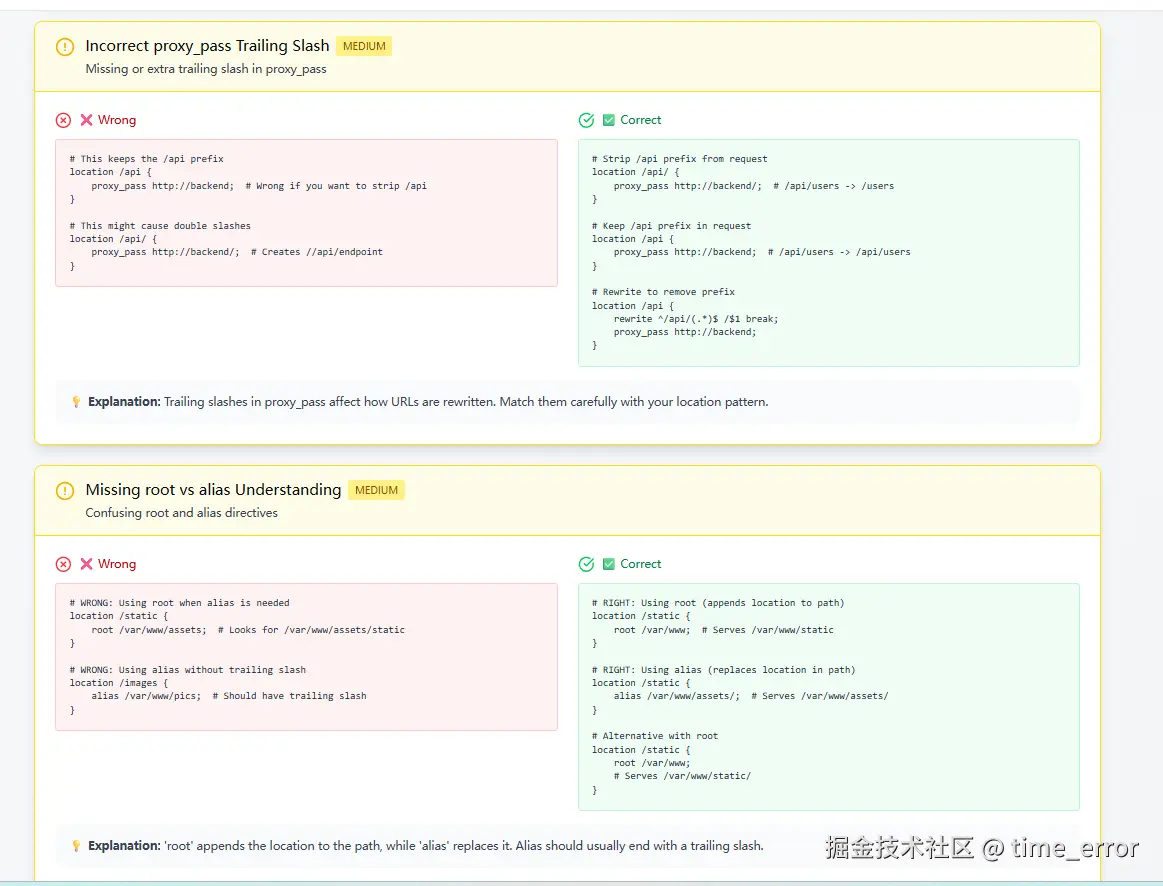Click green checkbox emoji in proxy_pass Correct header

point(609,120)
